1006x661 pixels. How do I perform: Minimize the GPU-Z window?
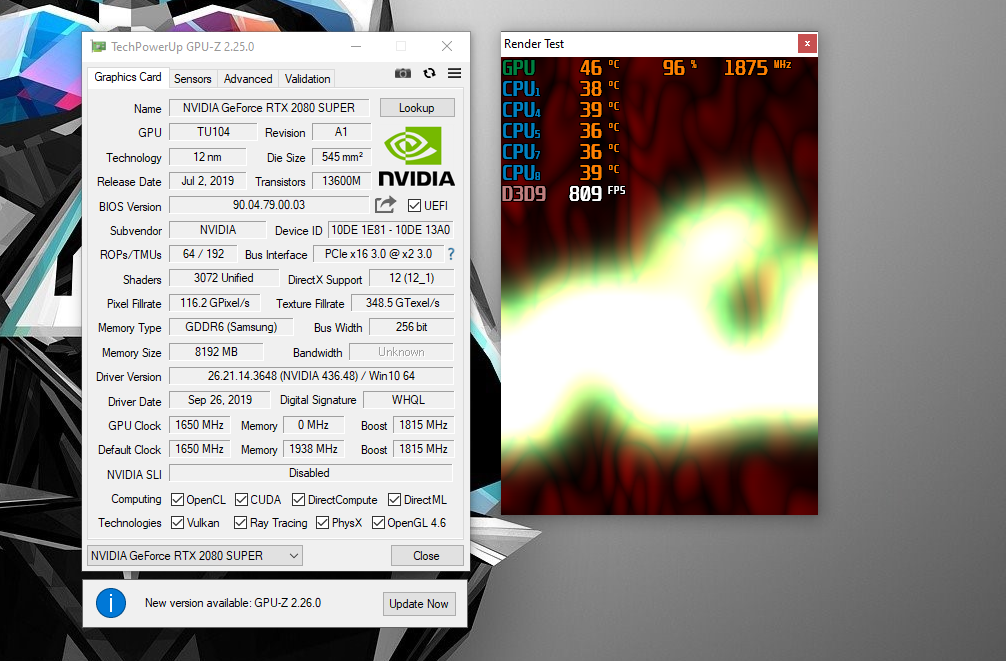[x=356, y=46]
